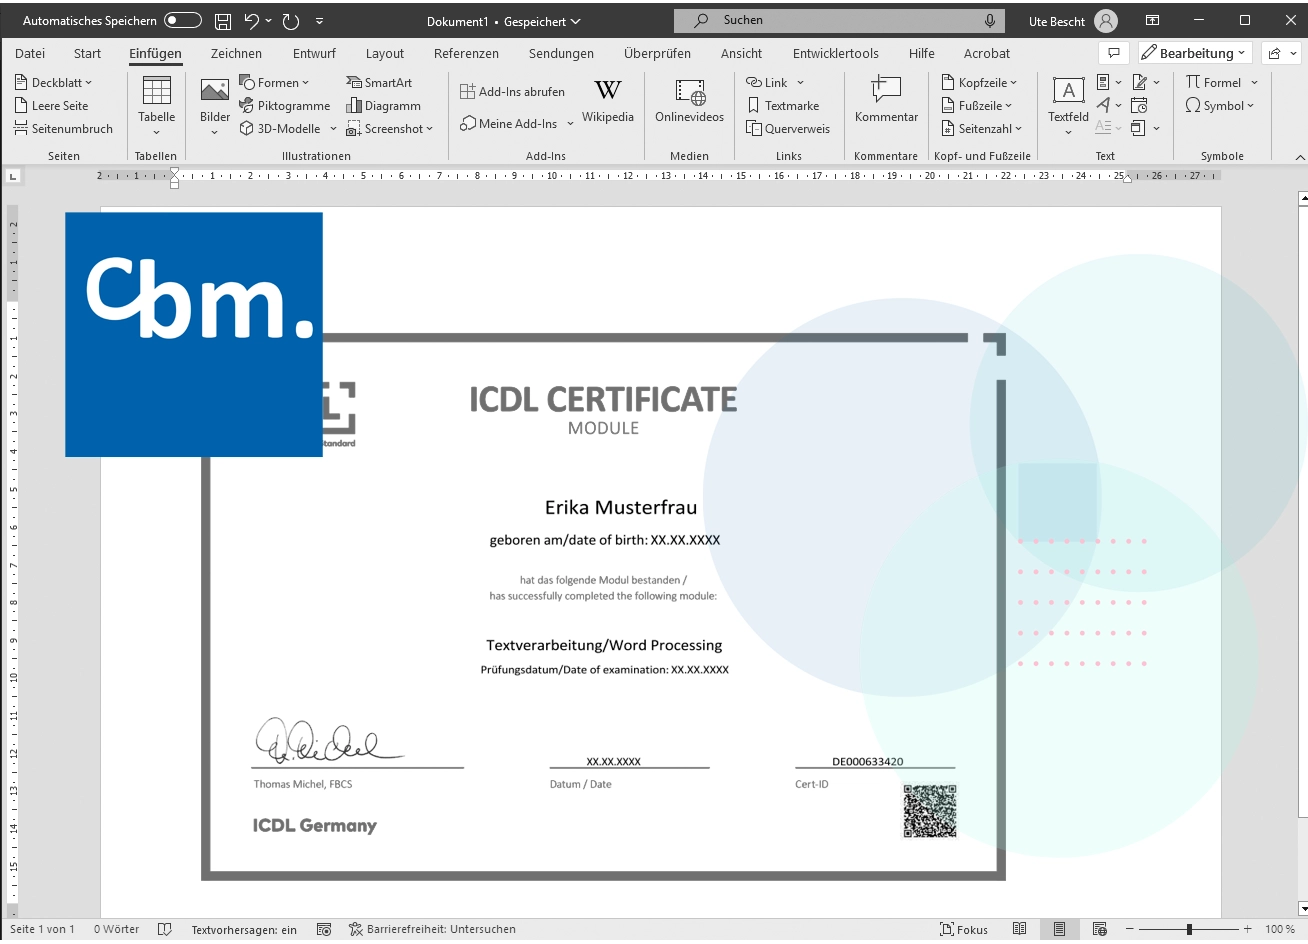Open the Referenzen tab
Image resolution: width=1308 pixels, height=944 pixels.
point(466,54)
